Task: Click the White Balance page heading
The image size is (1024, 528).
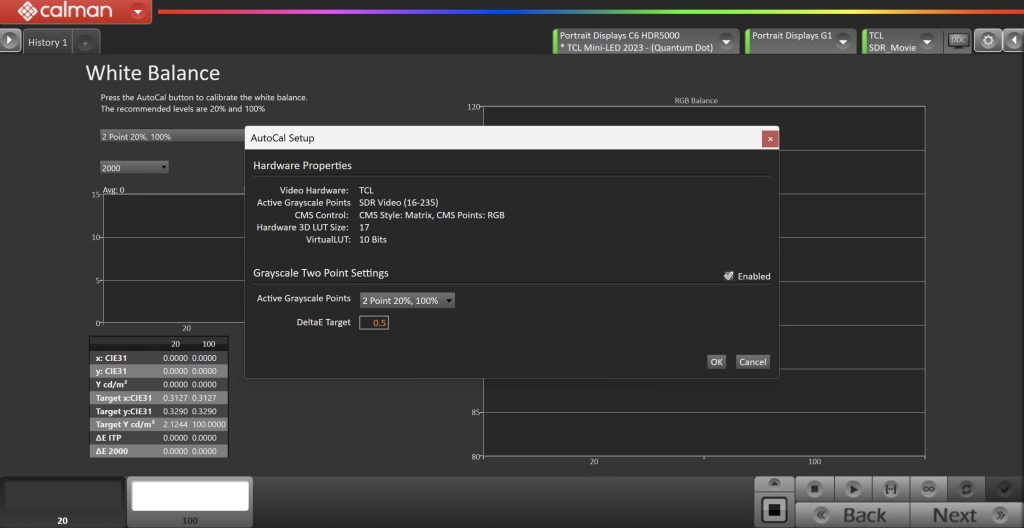Action: tap(152, 73)
